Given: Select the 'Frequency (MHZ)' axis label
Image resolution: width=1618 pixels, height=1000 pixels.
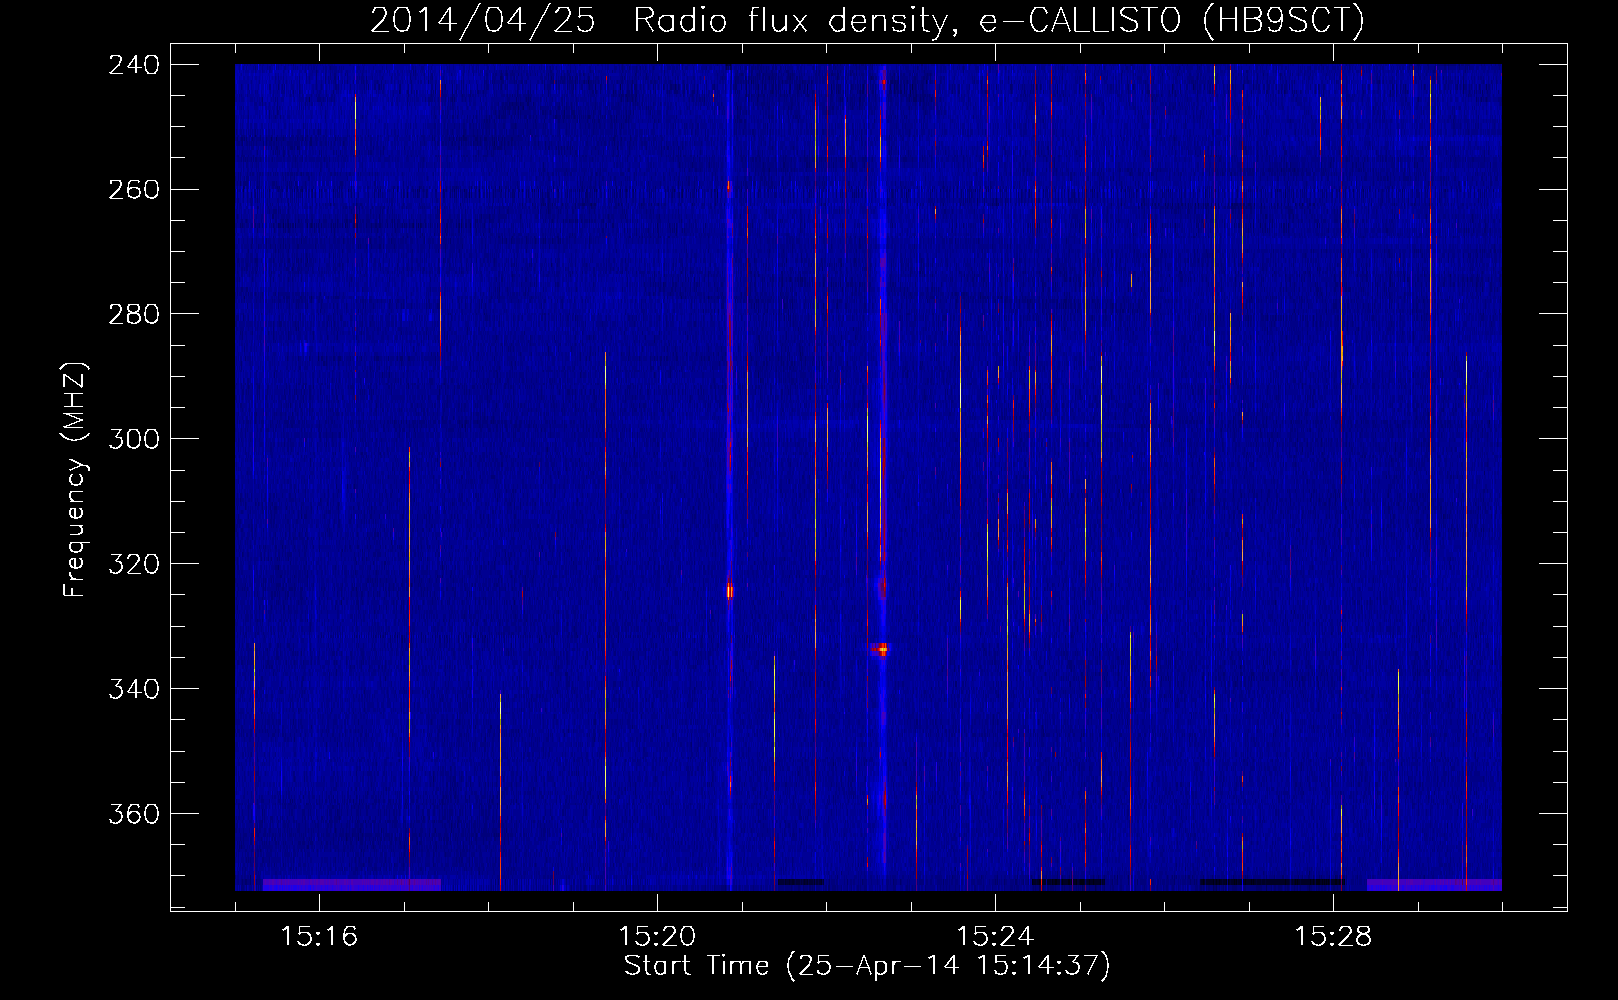Looking at the screenshot, I should click(x=75, y=479).
